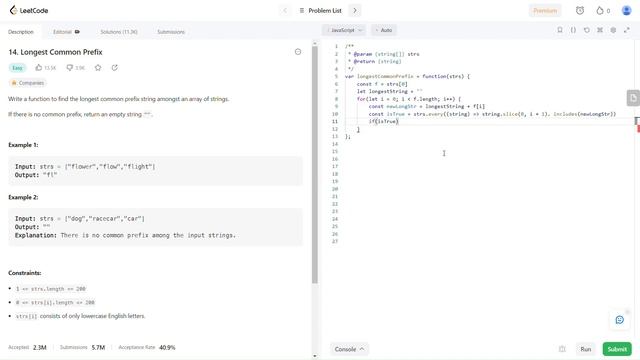Click the circle icon beside problem title
The height and width of the screenshot is (360, 640).
(x=298, y=52)
